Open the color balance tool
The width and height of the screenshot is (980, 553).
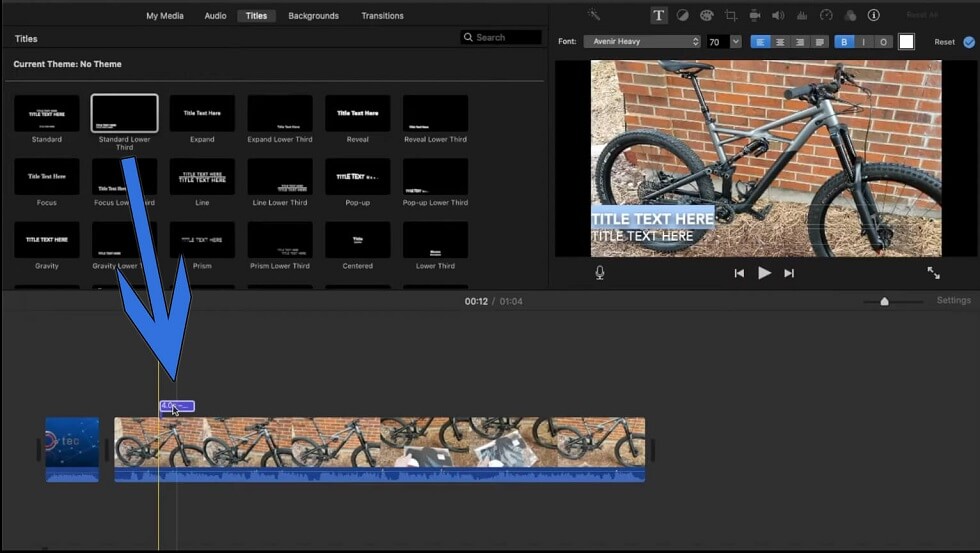point(682,15)
